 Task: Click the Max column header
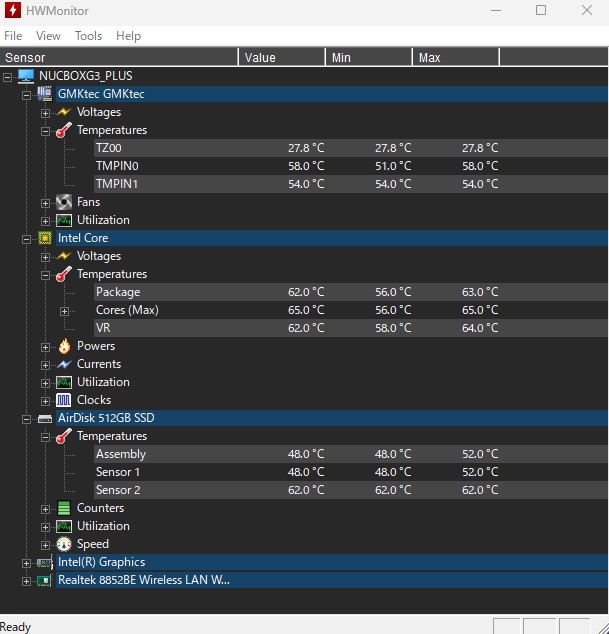coord(456,57)
